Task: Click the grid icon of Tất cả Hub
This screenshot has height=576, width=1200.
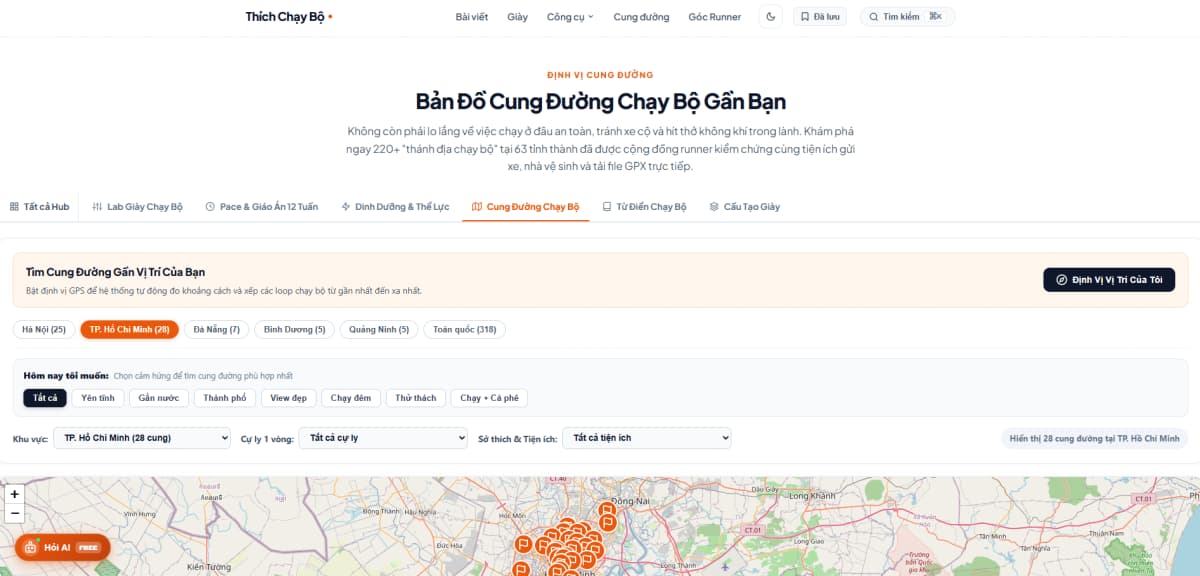Action: click(x=14, y=207)
